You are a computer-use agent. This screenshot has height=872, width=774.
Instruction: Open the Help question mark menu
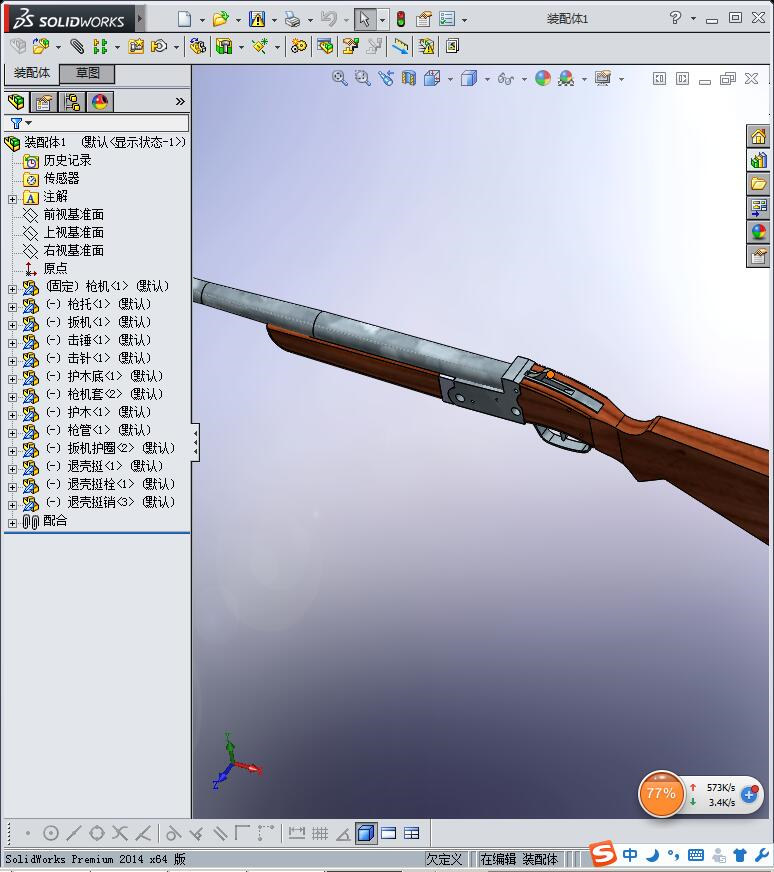pyautogui.click(x=675, y=18)
